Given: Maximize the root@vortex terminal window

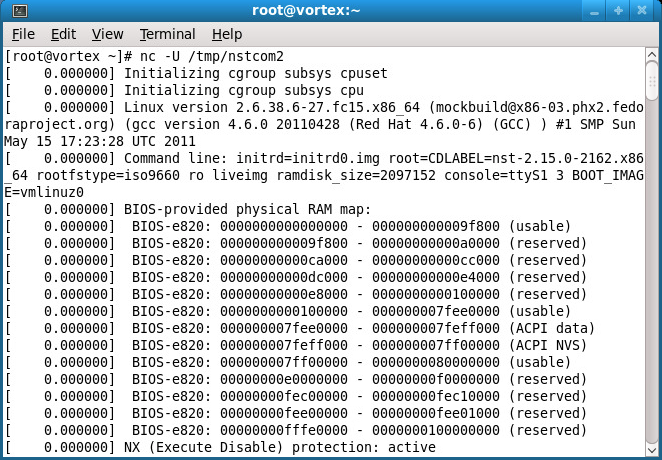Looking at the screenshot, I should [x=619, y=11].
